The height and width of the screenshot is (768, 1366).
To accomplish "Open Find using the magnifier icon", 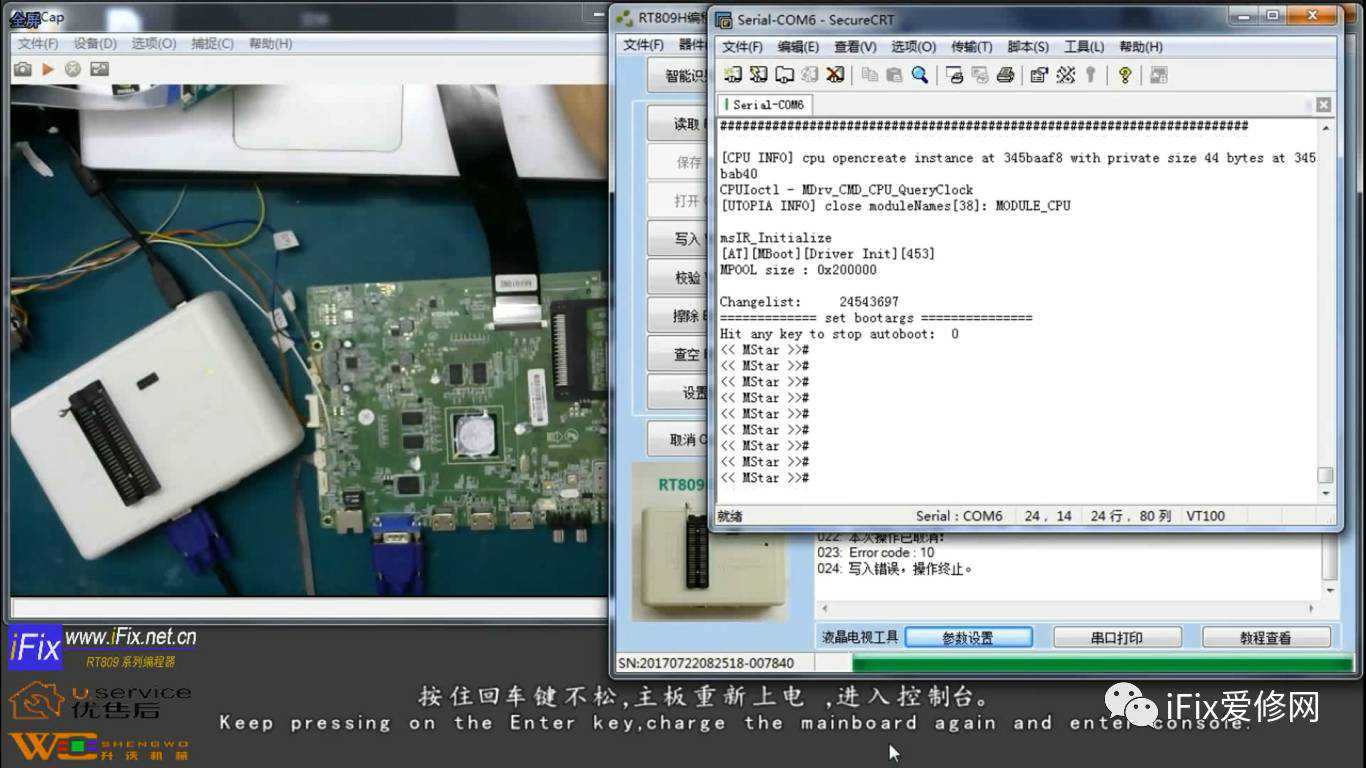I will [x=919, y=75].
